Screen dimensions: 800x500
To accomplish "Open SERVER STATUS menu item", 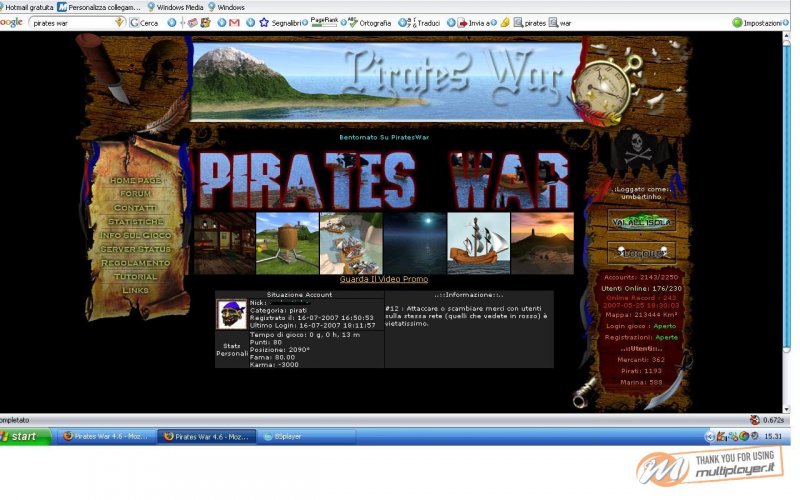I will point(135,249).
